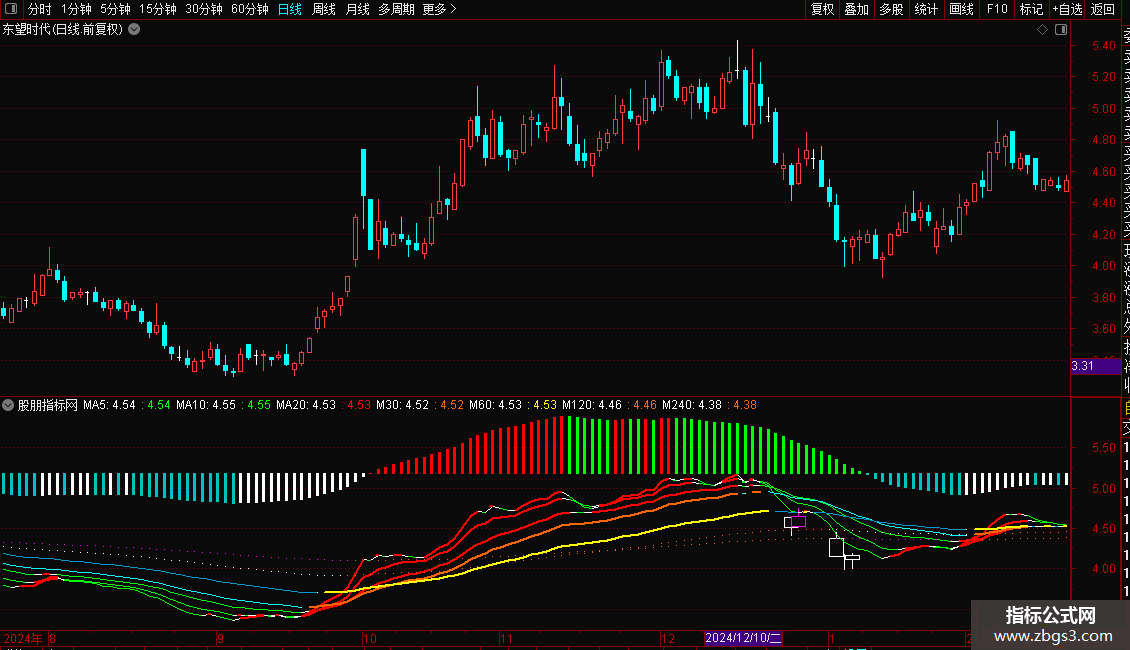Click the 叠加 overlay button
The height and width of the screenshot is (650, 1130).
pos(857,9)
